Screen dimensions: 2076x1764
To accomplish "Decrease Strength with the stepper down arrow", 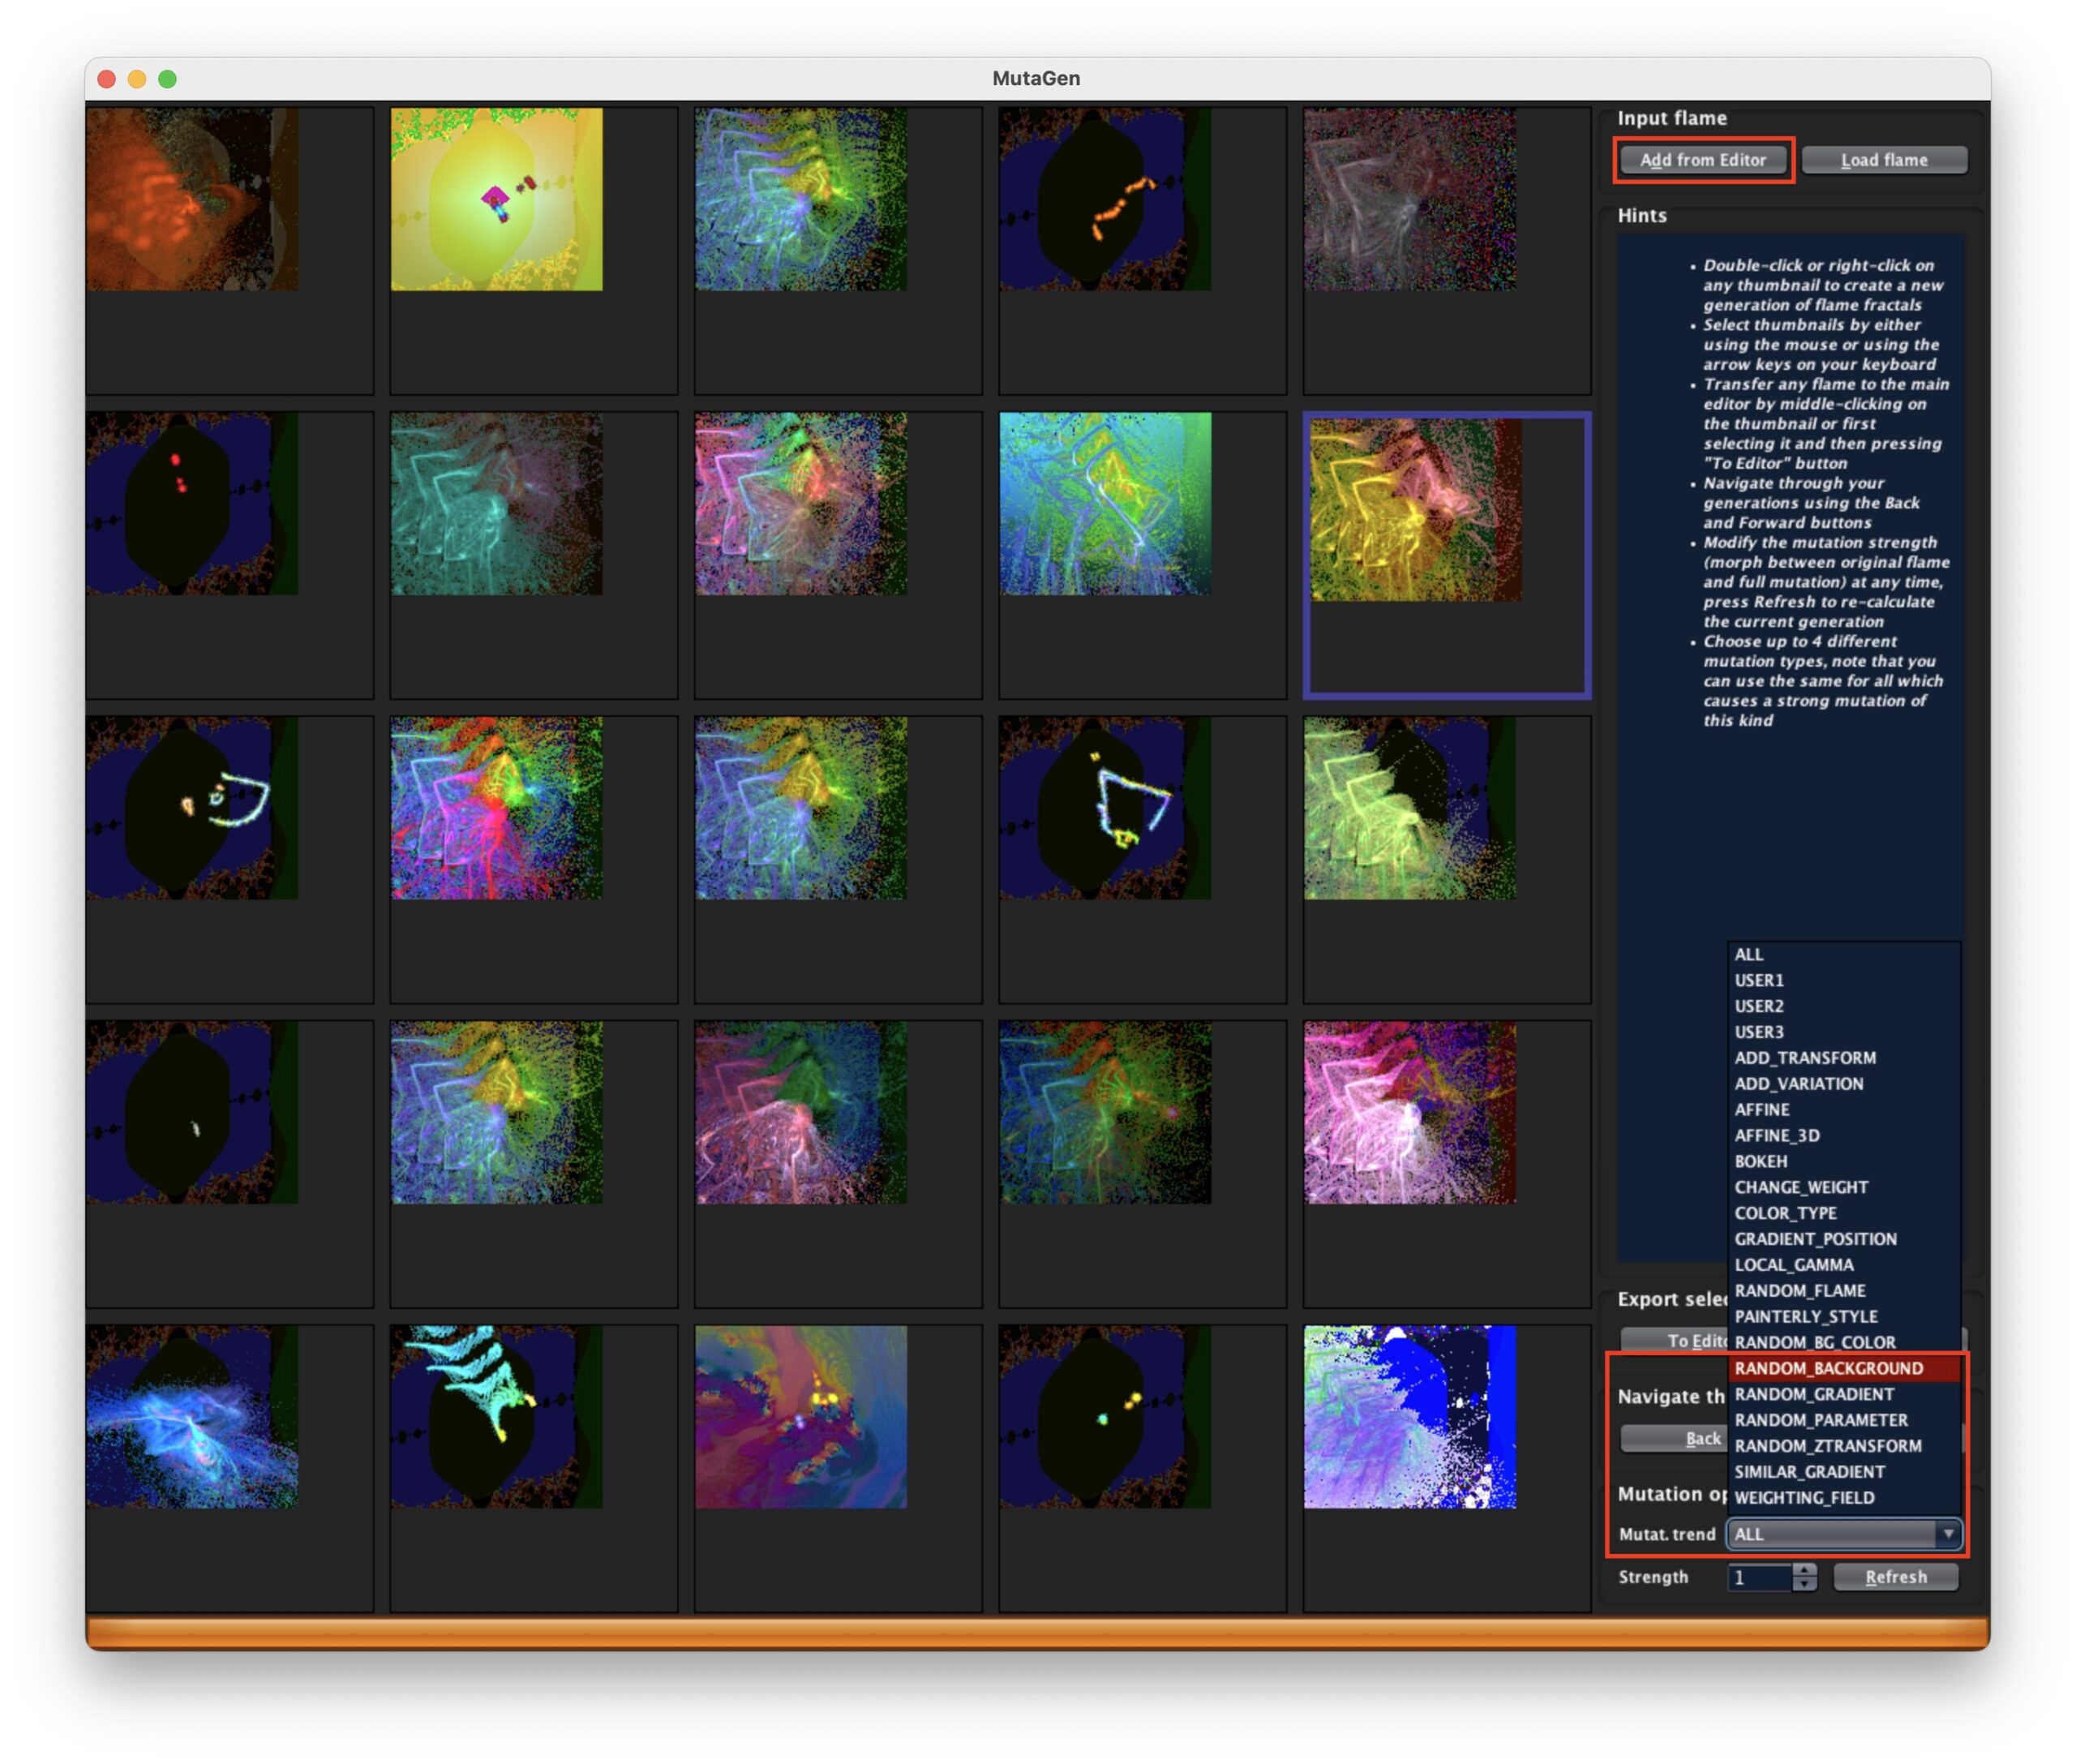I will (1804, 1584).
